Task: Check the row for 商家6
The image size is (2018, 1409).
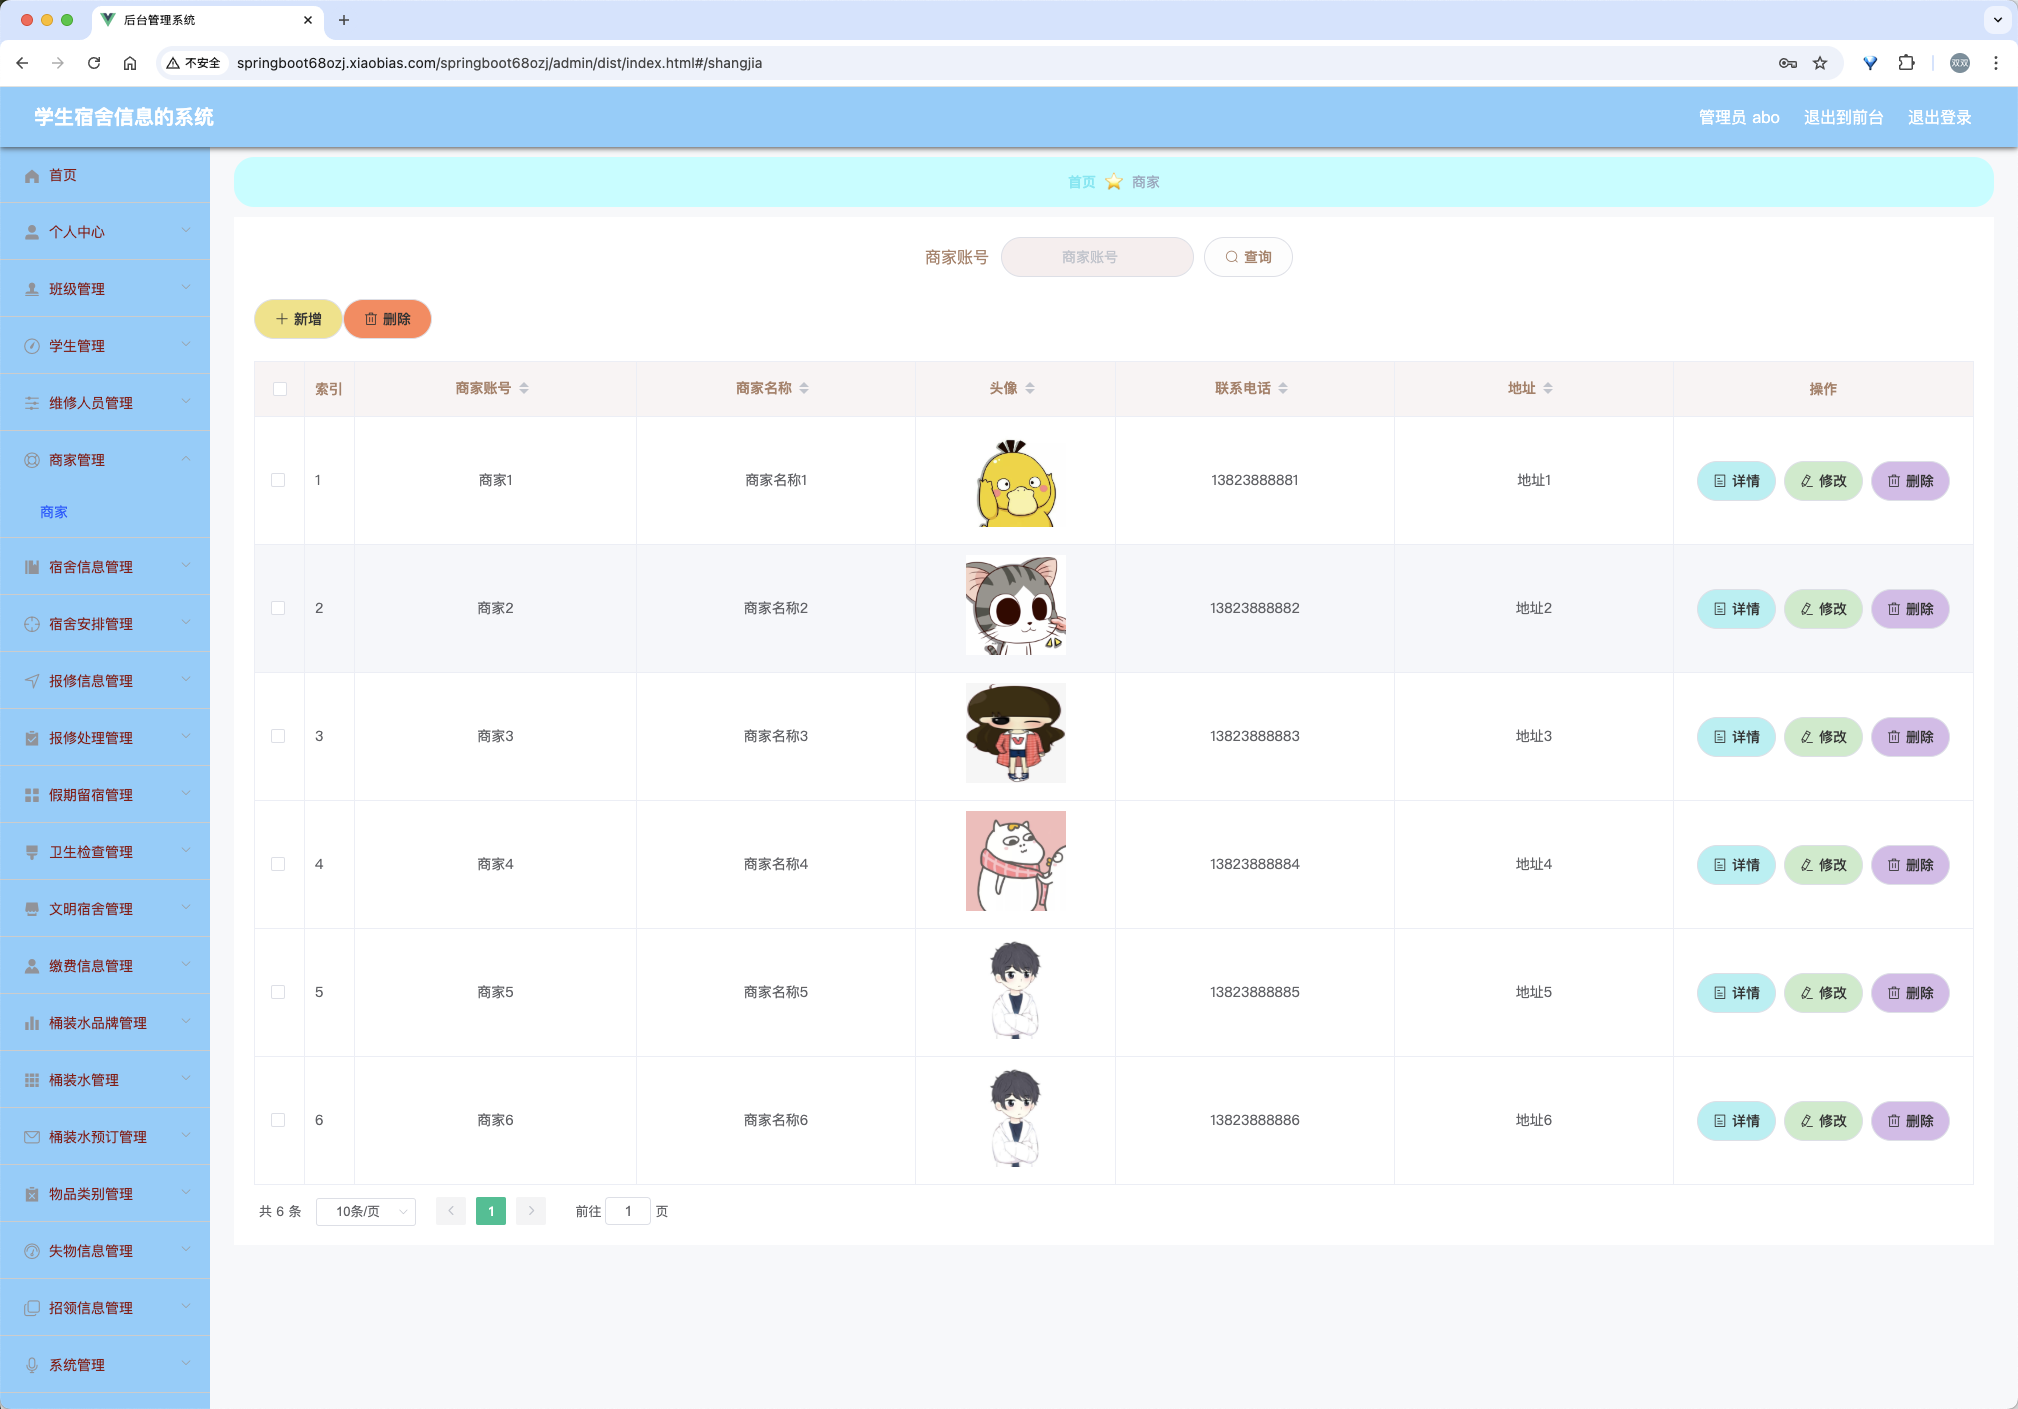Action: click(278, 1121)
